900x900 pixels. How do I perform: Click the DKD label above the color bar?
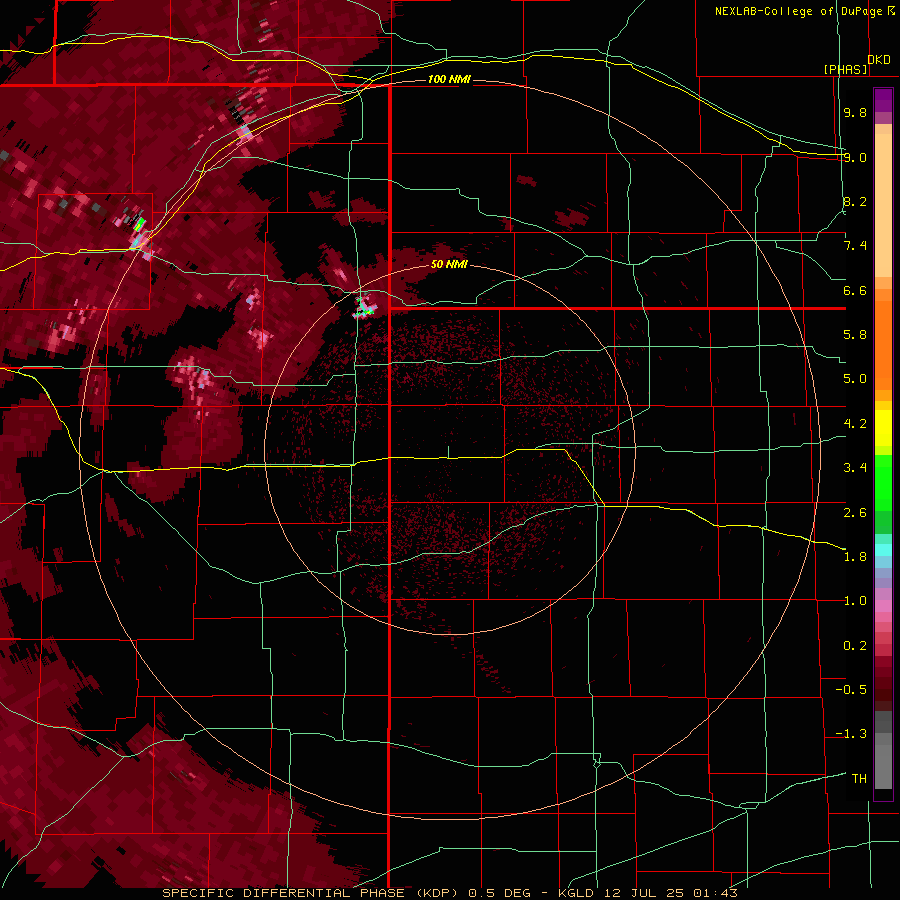pos(879,60)
